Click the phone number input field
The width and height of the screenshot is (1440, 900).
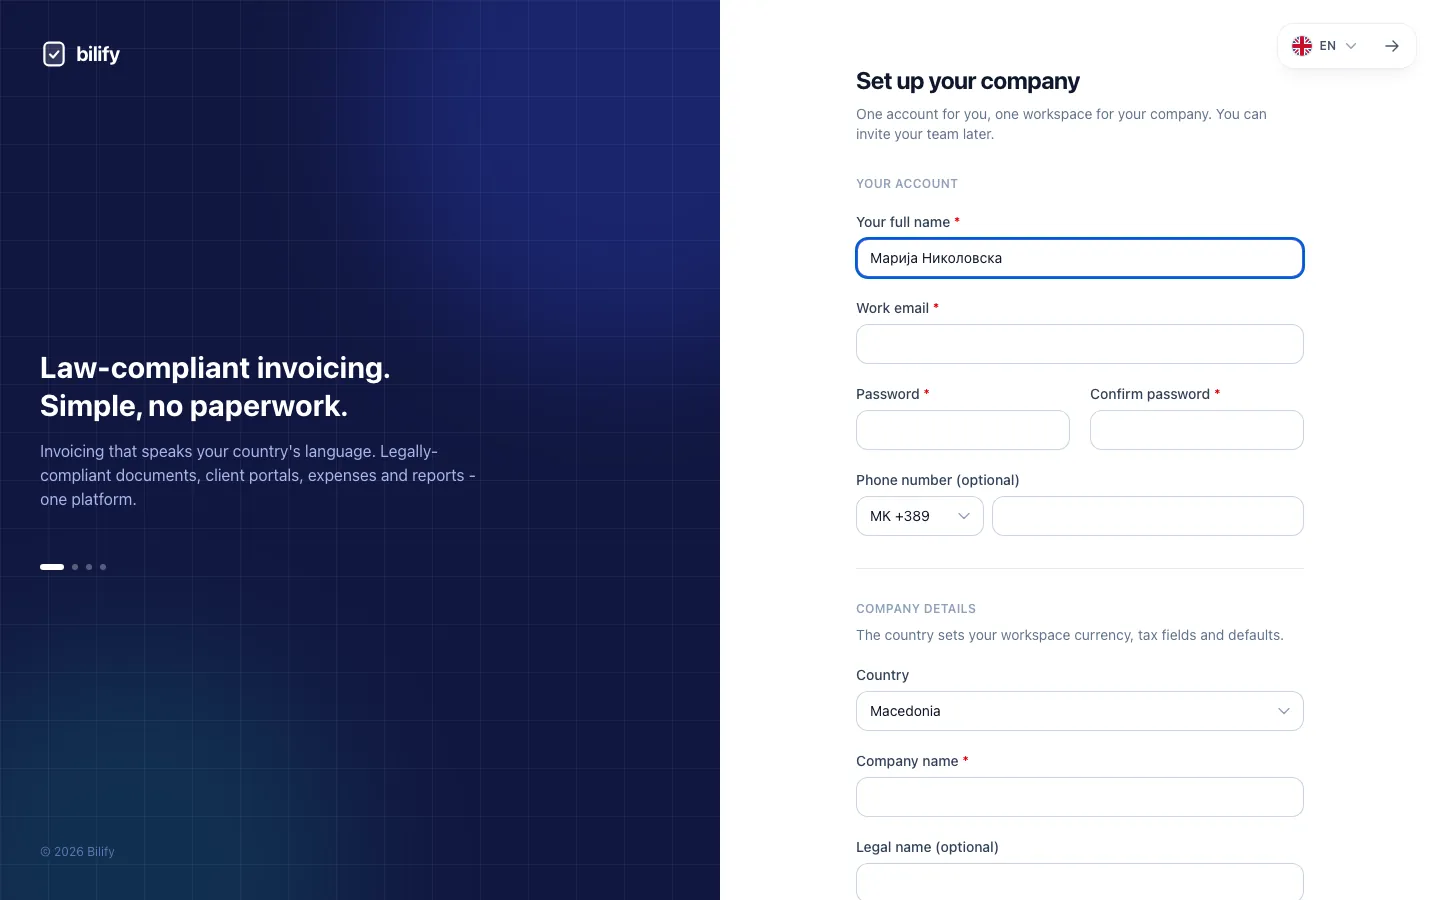pyautogui.click(x=1148, y=516)
